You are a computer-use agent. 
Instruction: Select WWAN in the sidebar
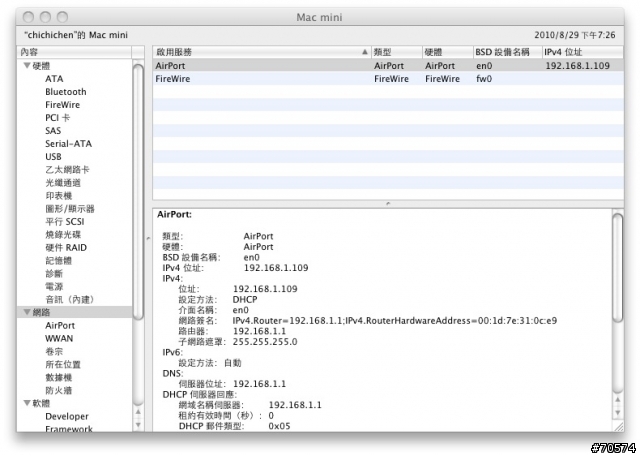[59, 339]
